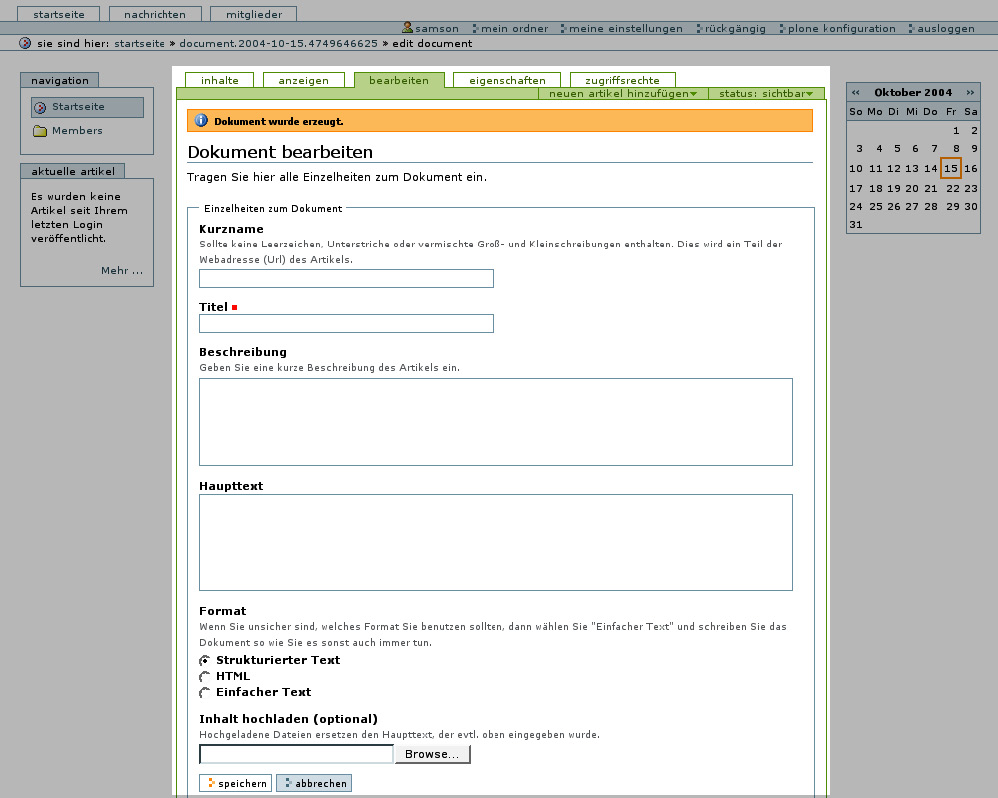Switch to the inhalte tab
The width and height of the screenshot is (998, 798).
click(219, 80)
